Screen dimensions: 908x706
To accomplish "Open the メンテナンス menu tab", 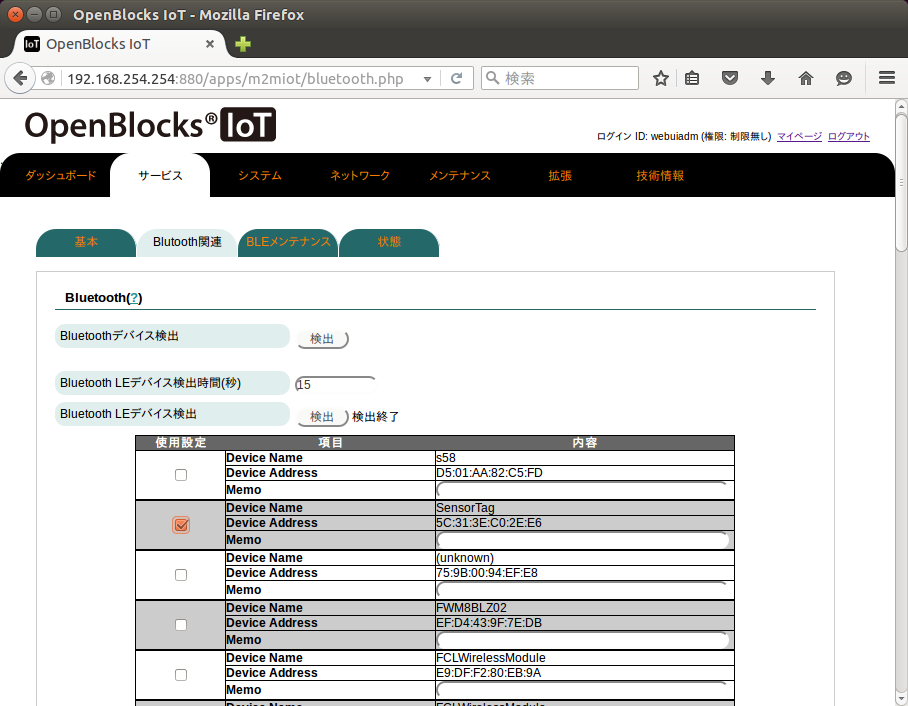I will (460, 175).
